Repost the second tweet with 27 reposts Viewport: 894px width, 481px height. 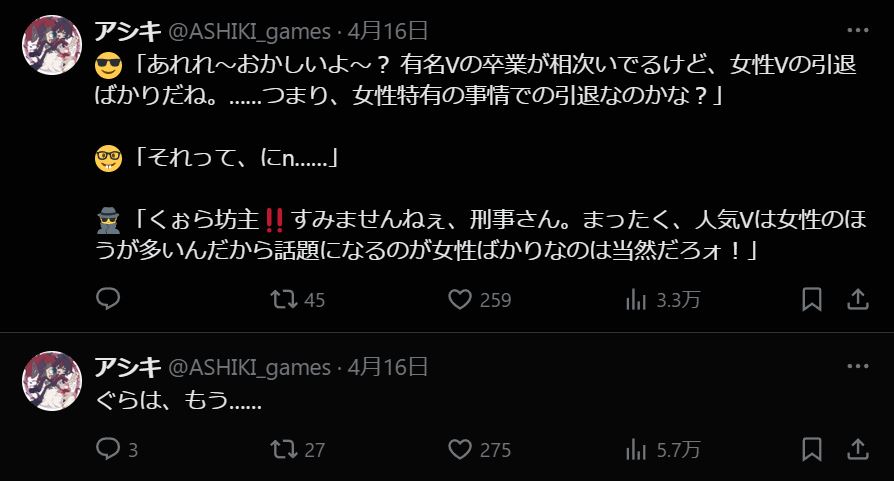[297, 450]
